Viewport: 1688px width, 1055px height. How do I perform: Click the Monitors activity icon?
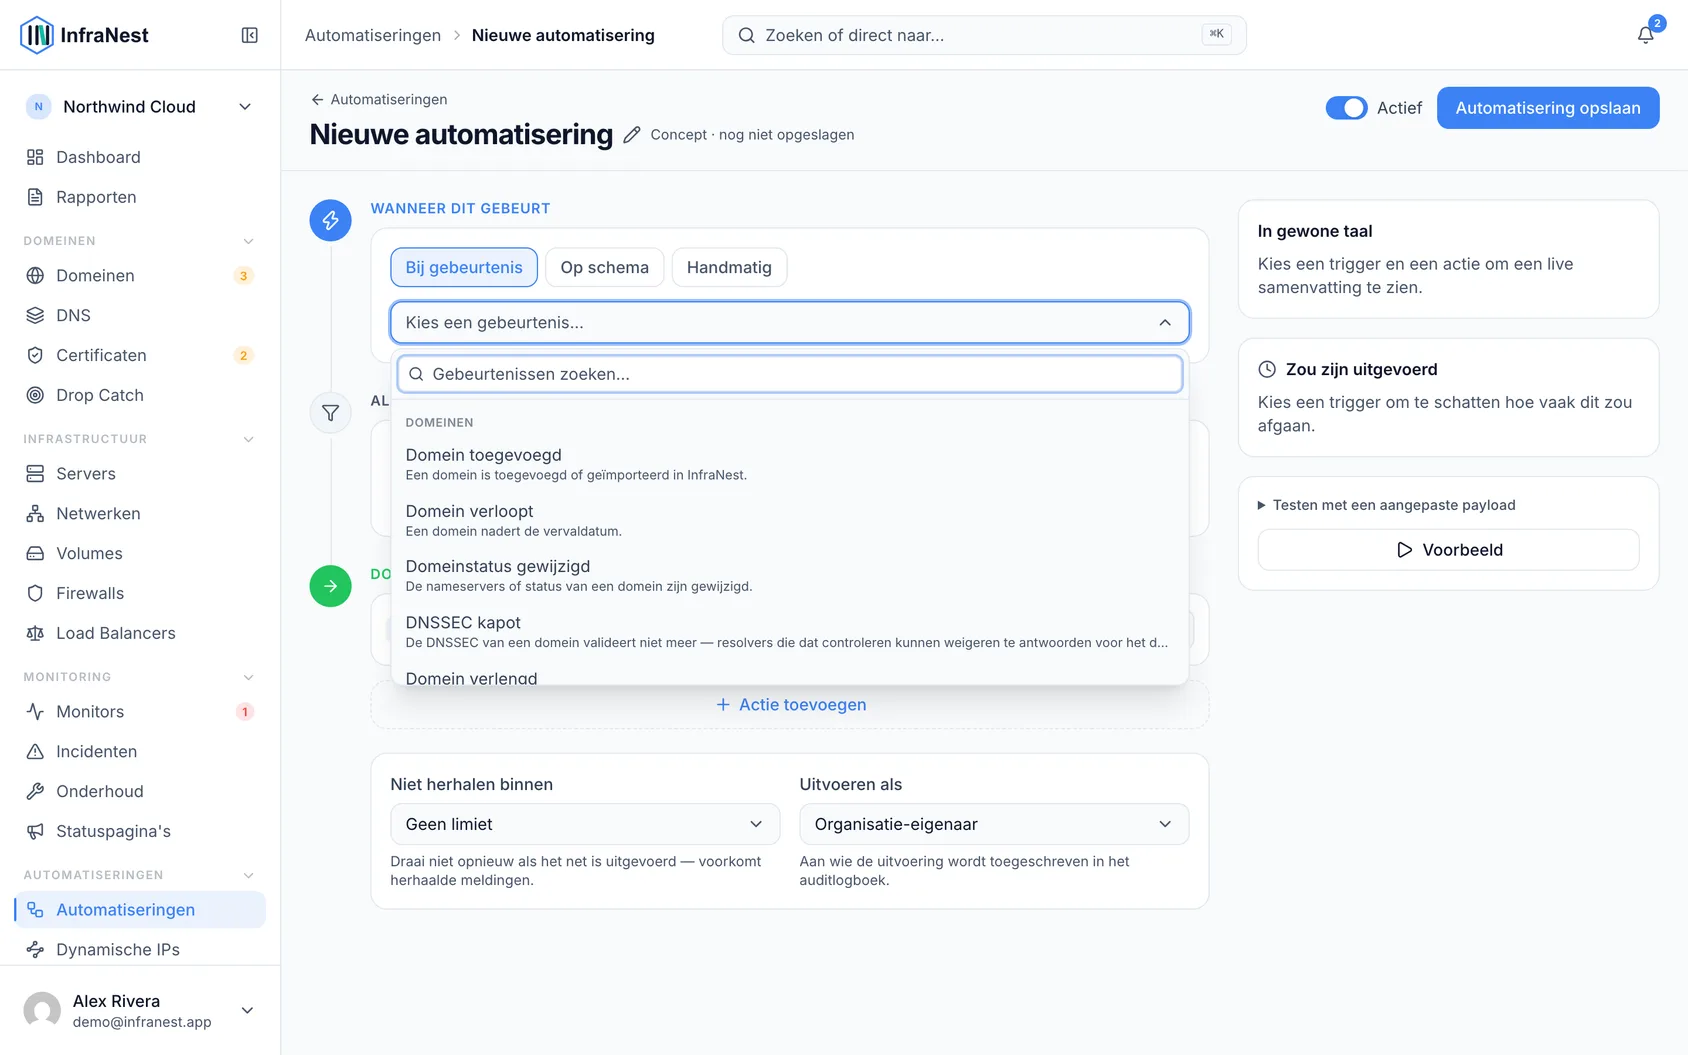[35, 711]
